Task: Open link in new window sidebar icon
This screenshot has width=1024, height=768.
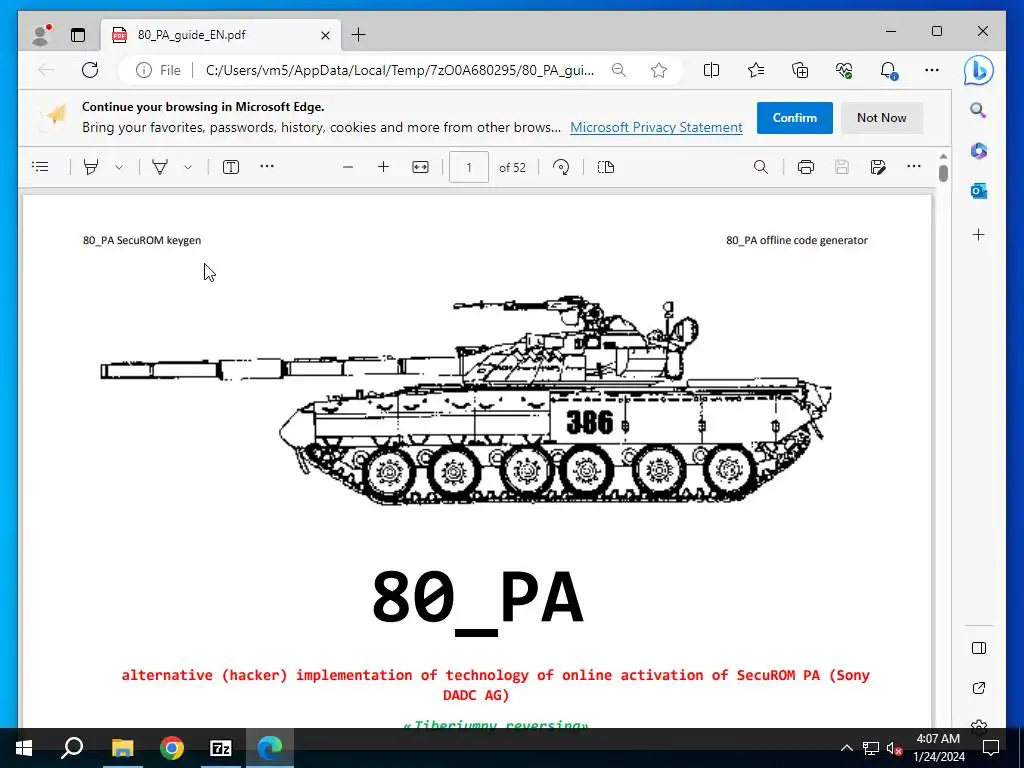Action: 978,688
